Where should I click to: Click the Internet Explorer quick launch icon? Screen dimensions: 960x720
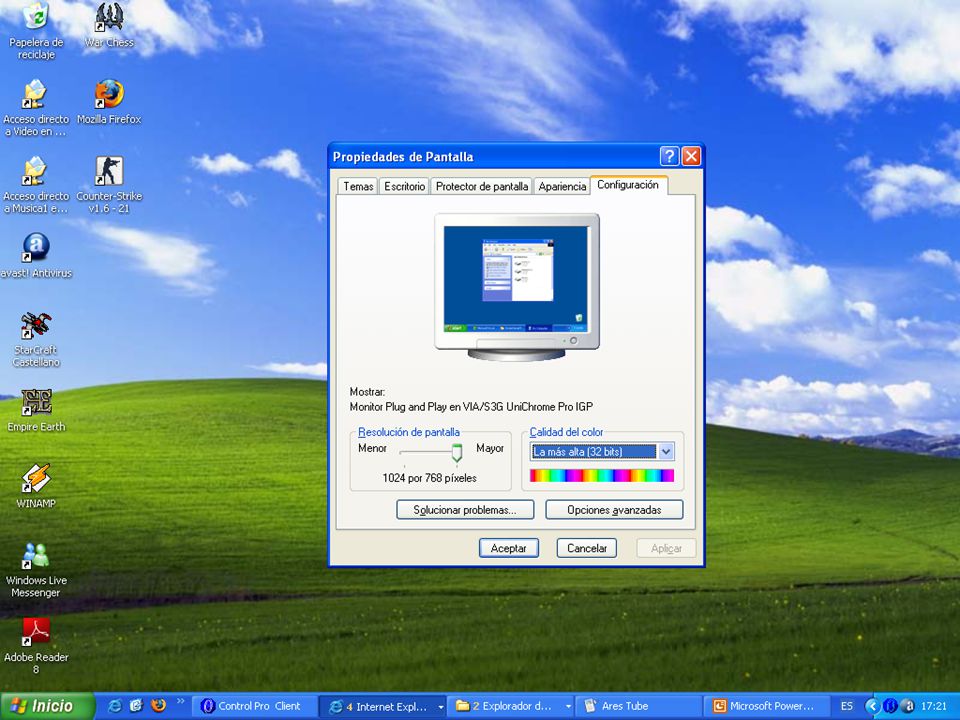tap(114, 706)
